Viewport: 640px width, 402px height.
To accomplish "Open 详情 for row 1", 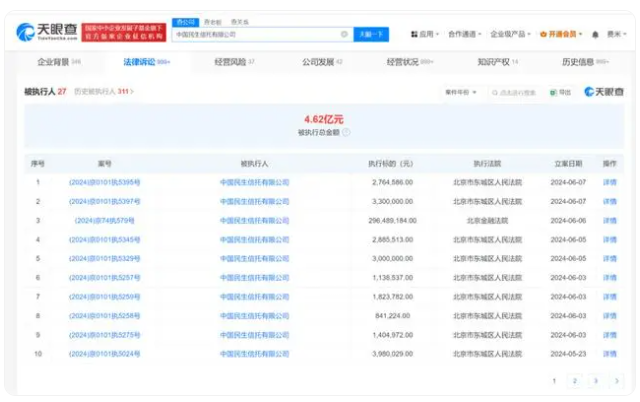I will [x=610, y=182].
